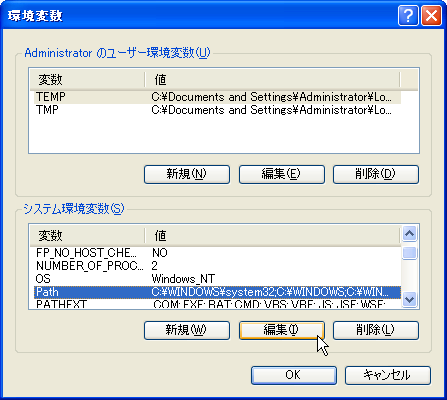Click 新規(N) button for user variables
The image size is (447, 400).
click(187, 174)
